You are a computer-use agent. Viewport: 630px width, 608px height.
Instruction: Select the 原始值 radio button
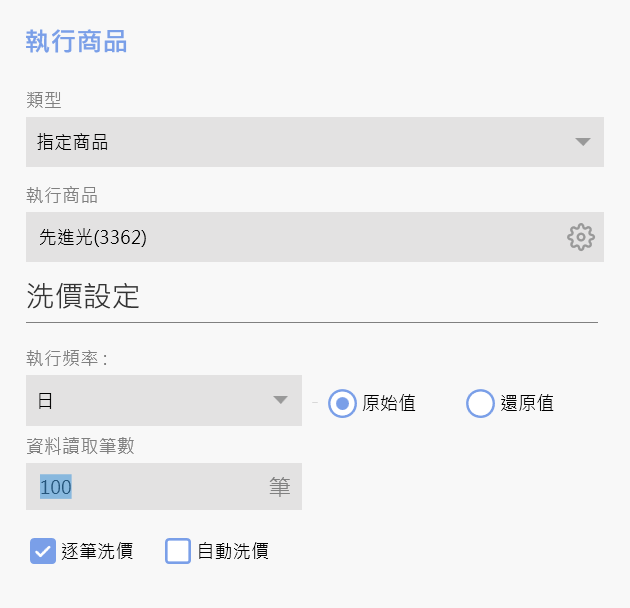click(x=342, y=403)
